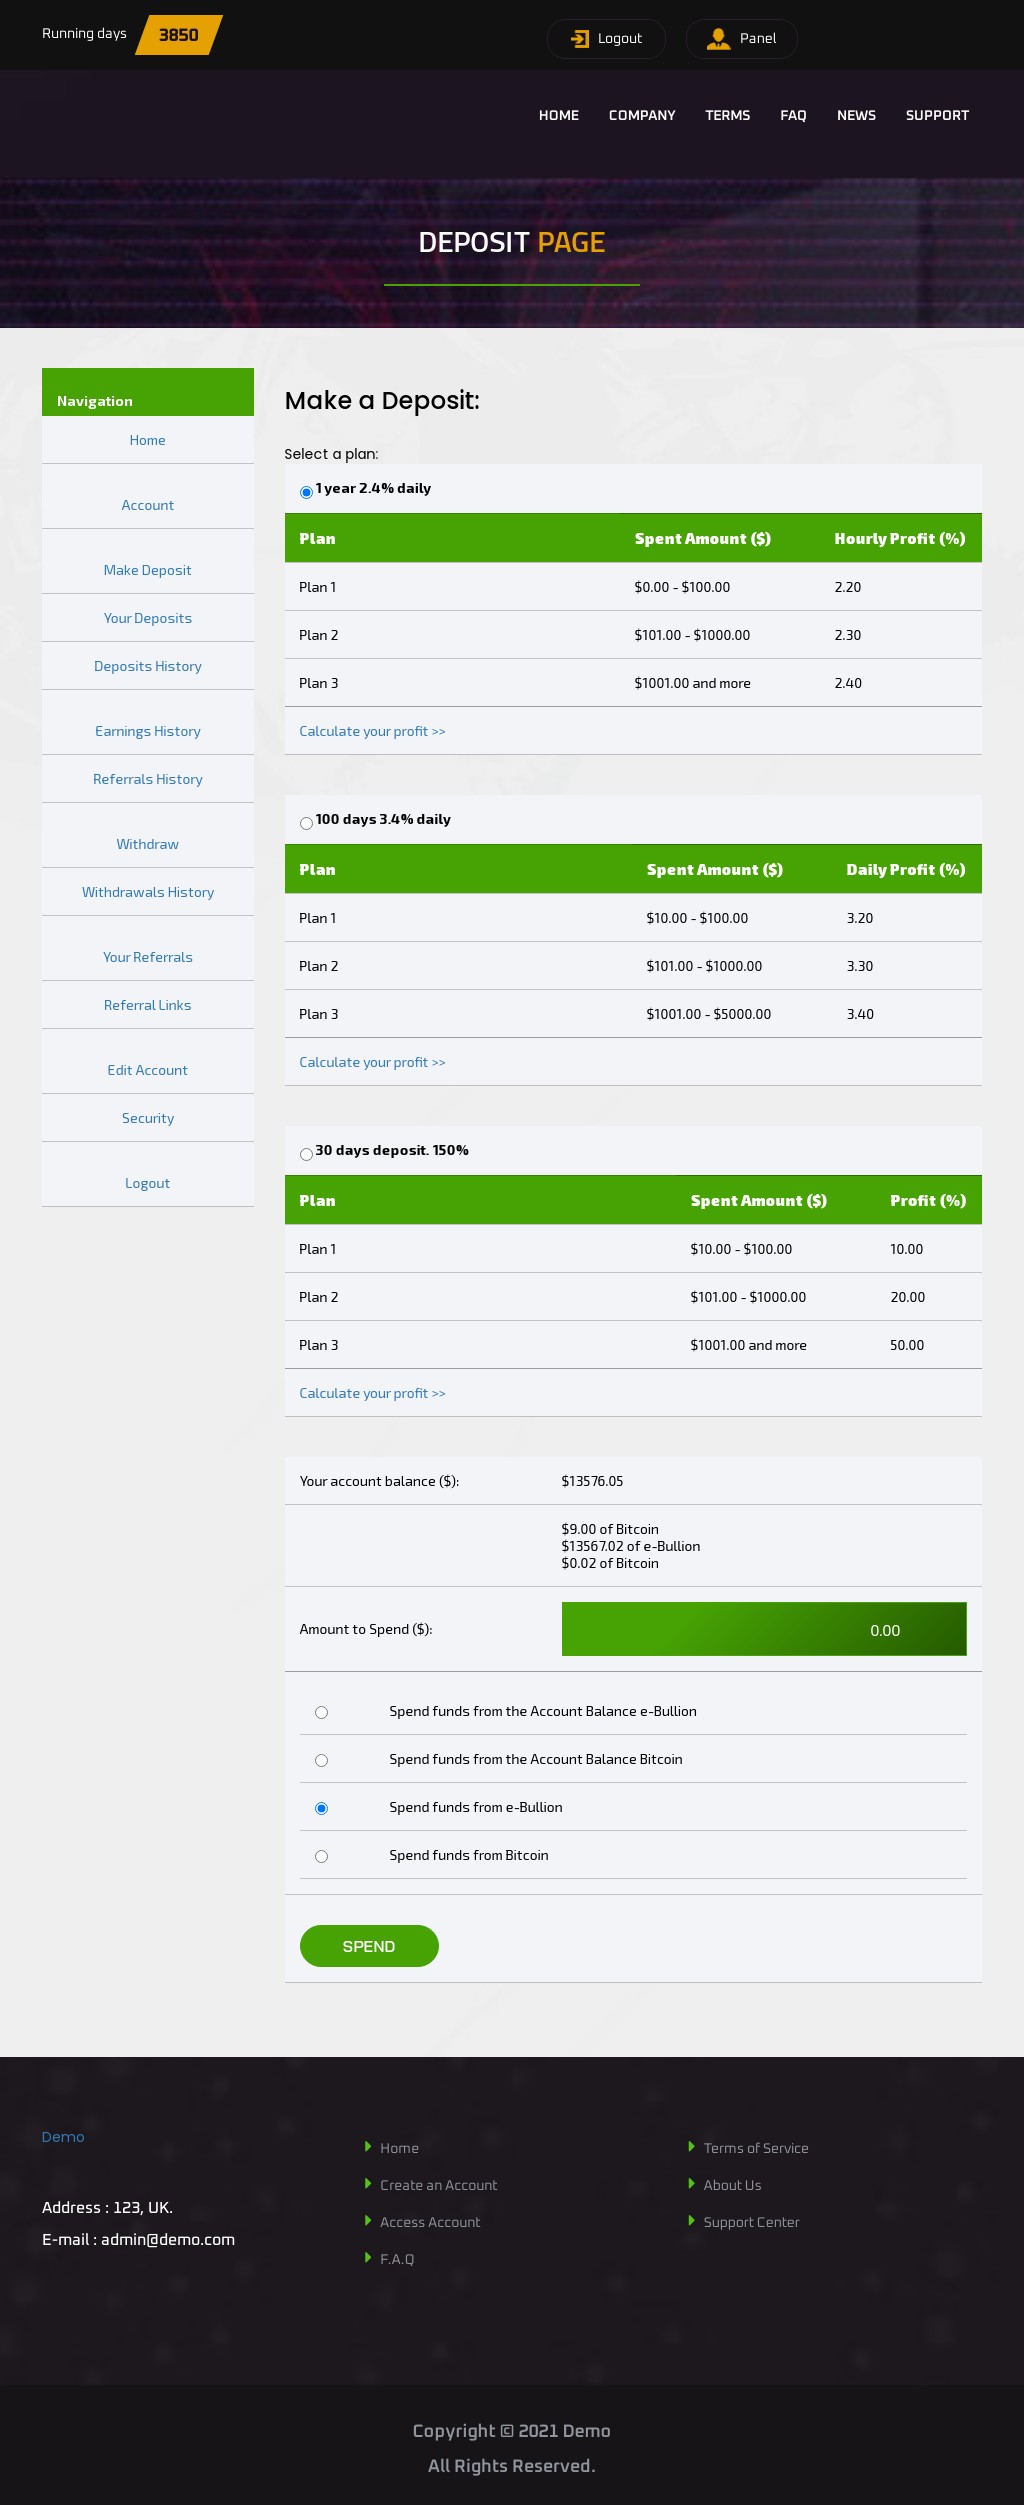
Task: Expand Calculate your profit under 30 days plan
Action: tap(372, 1393)
